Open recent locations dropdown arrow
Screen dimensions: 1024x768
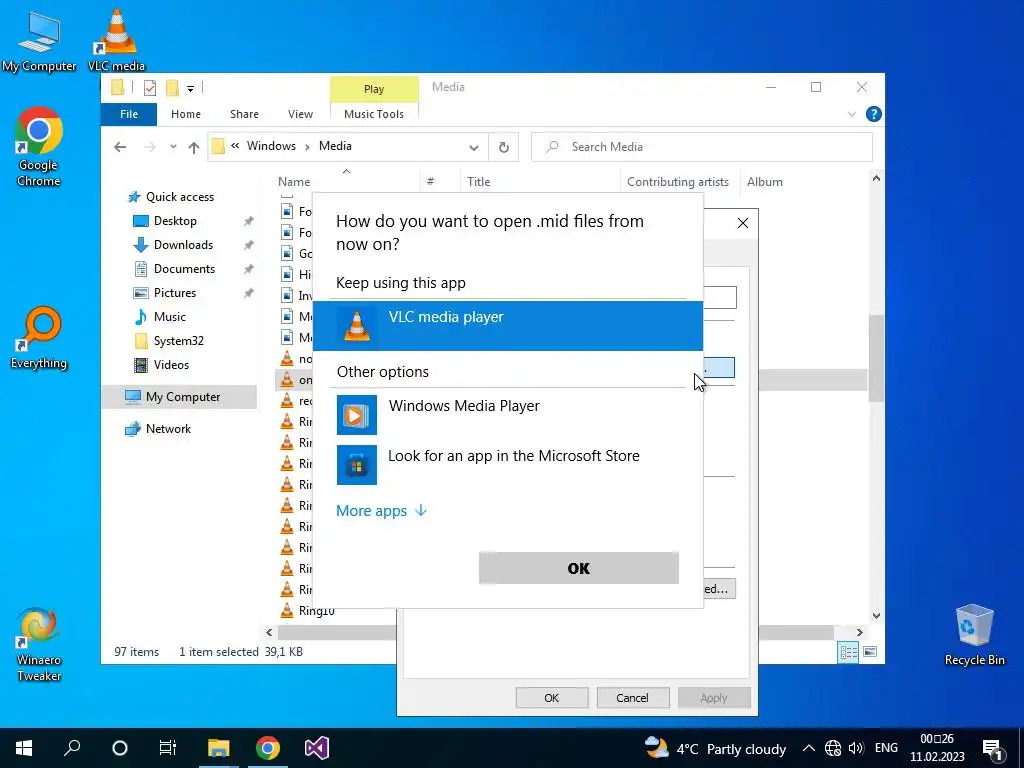173,147
